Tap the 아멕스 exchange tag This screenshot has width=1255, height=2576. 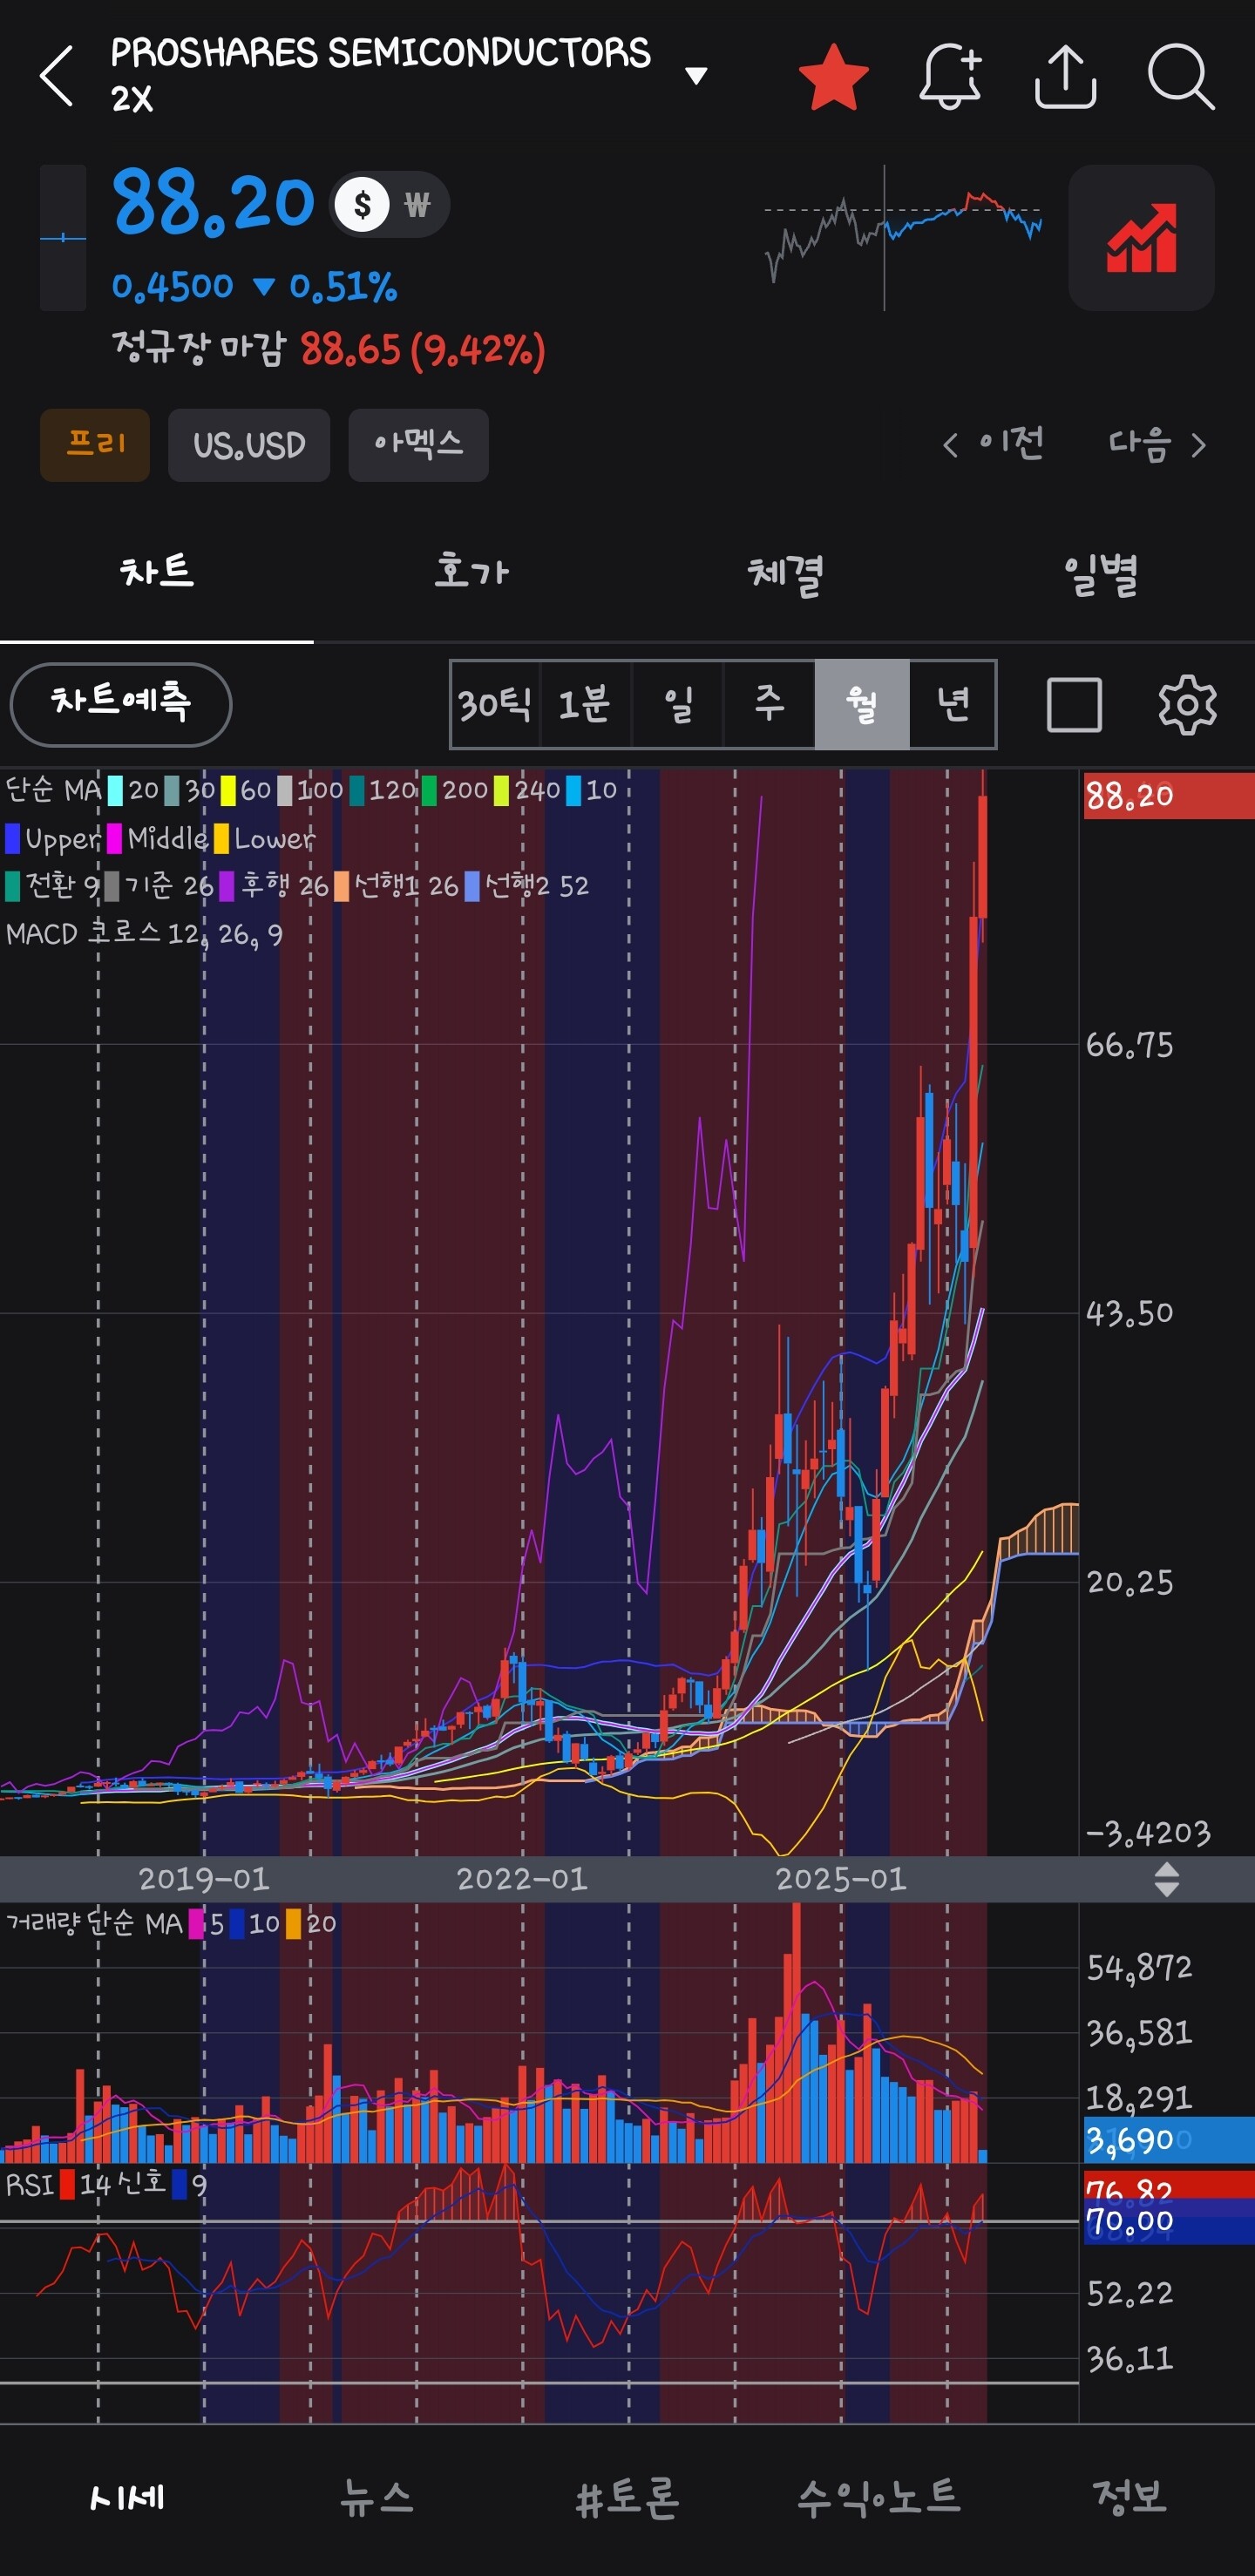tap(418, 445)
